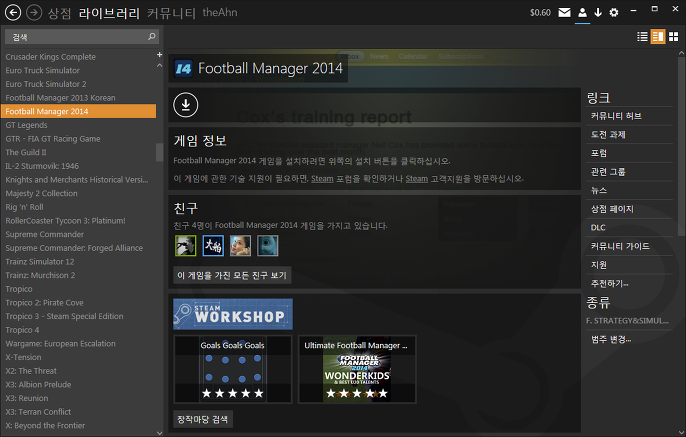Viewport: 686px width, 437px height.
Task: Switch to detail view icon
Action: [x=658, y=37]
